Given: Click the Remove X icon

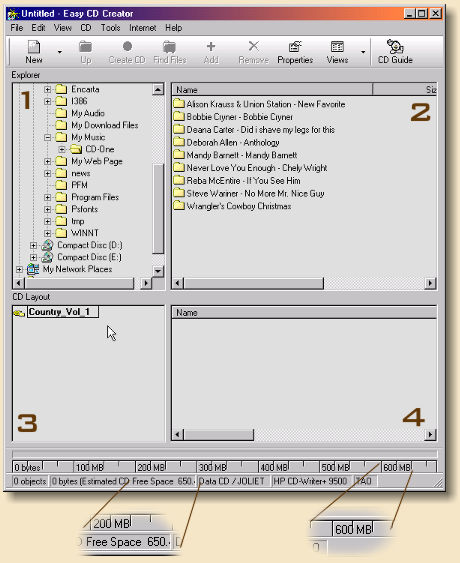Looking at the screenshot, I should (x=254, y=52).
